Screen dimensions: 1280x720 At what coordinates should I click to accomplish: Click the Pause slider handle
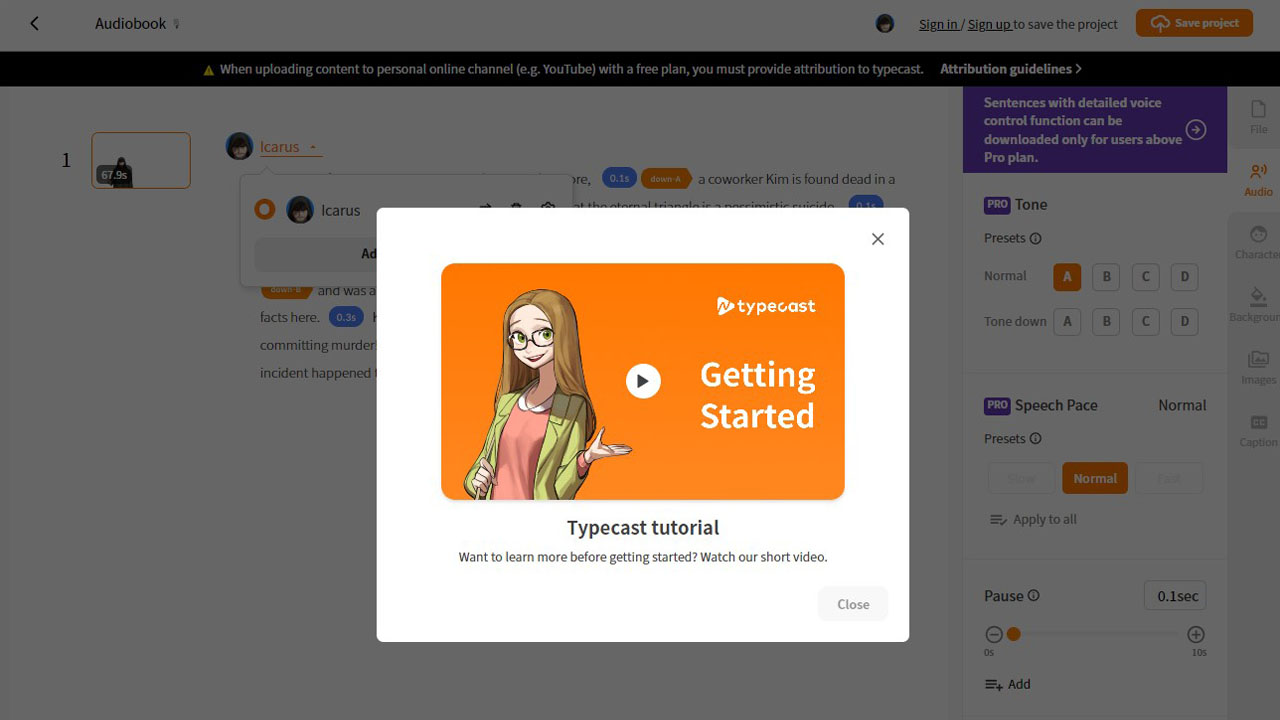[1014, 635]
